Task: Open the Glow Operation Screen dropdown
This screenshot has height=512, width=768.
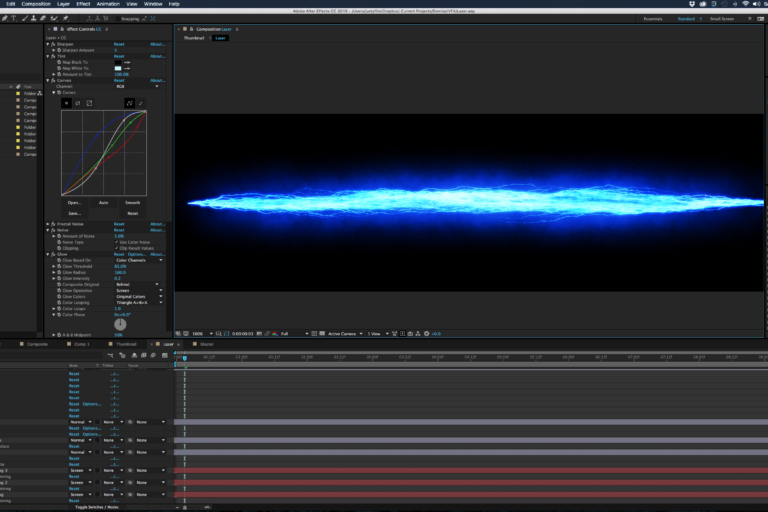Action: click(x=137, y=290)
